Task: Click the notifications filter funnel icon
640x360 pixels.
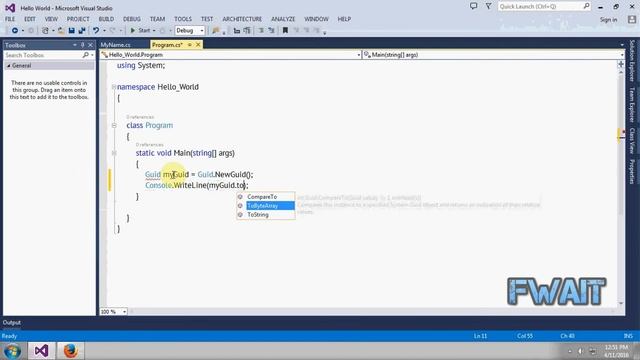Action: pos(489,6)
